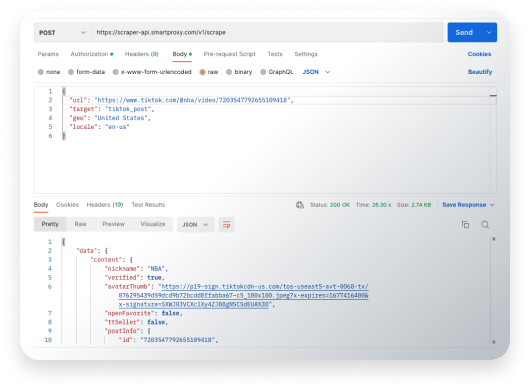Click the Send button
Viewport: 530px width, 390px height.
pyautogui.click(x=464, y=32)
